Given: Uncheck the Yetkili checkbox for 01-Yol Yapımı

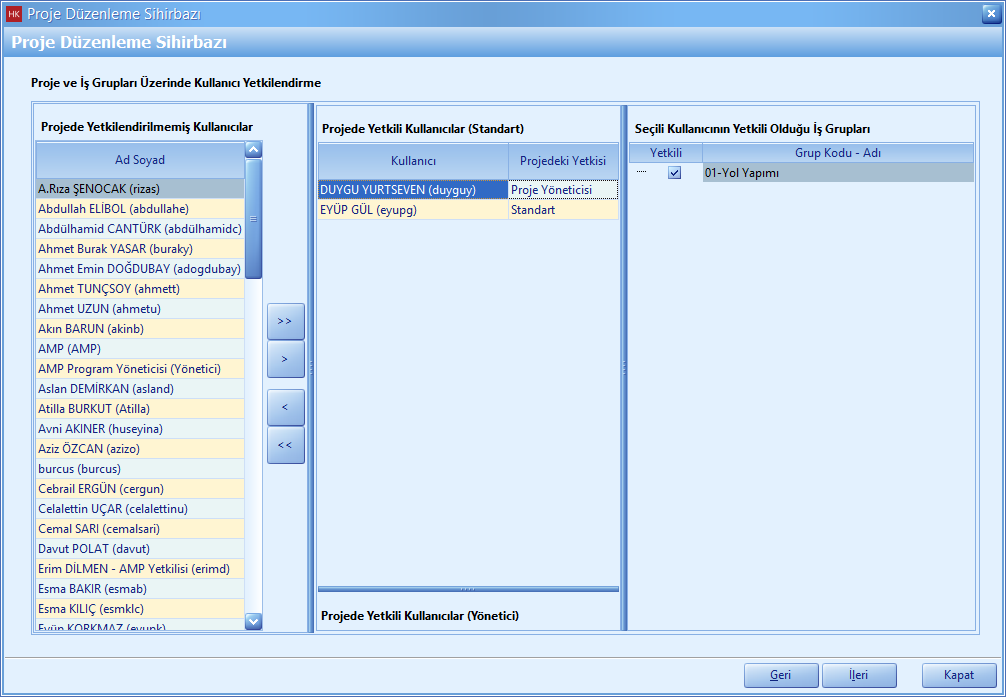Looking at the screenshot, I should tap(675, 173).
